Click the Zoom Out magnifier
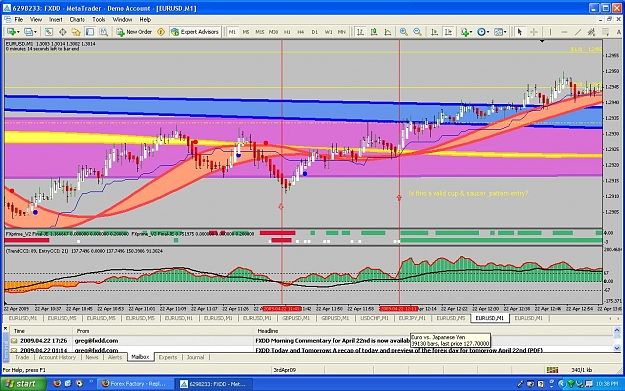This screenshot has width=625, height=391. tap(417, 32)
